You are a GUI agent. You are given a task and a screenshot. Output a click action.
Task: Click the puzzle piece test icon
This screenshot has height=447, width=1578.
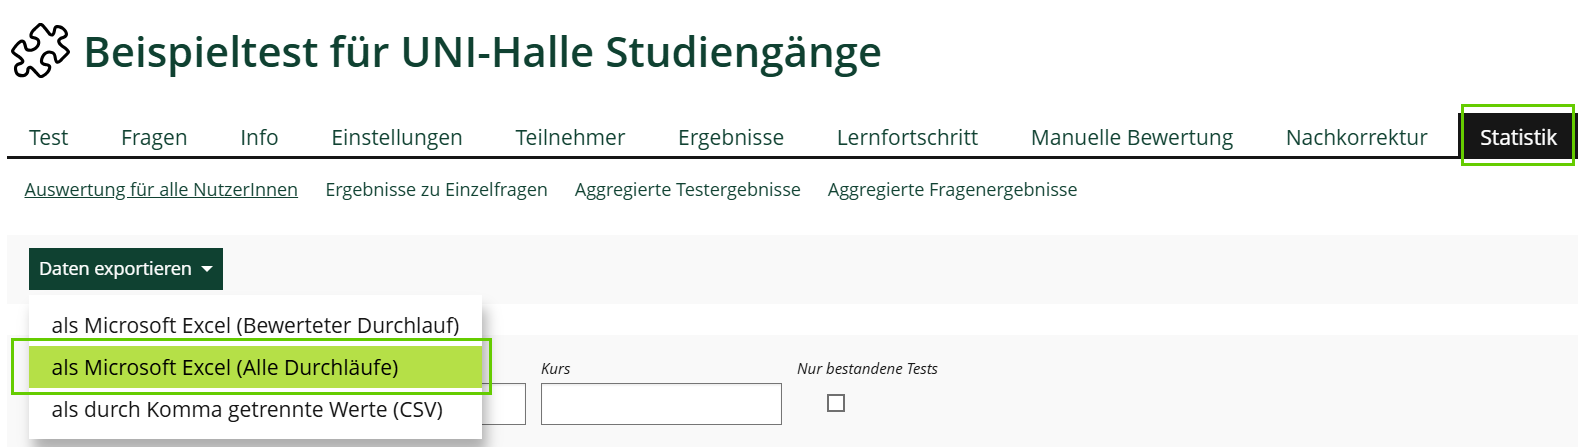pyautogui.click(x=40, y=51)
